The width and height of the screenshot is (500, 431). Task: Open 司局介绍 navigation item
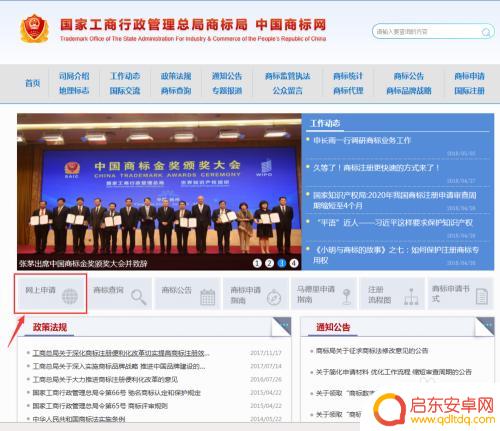(74, 76)
